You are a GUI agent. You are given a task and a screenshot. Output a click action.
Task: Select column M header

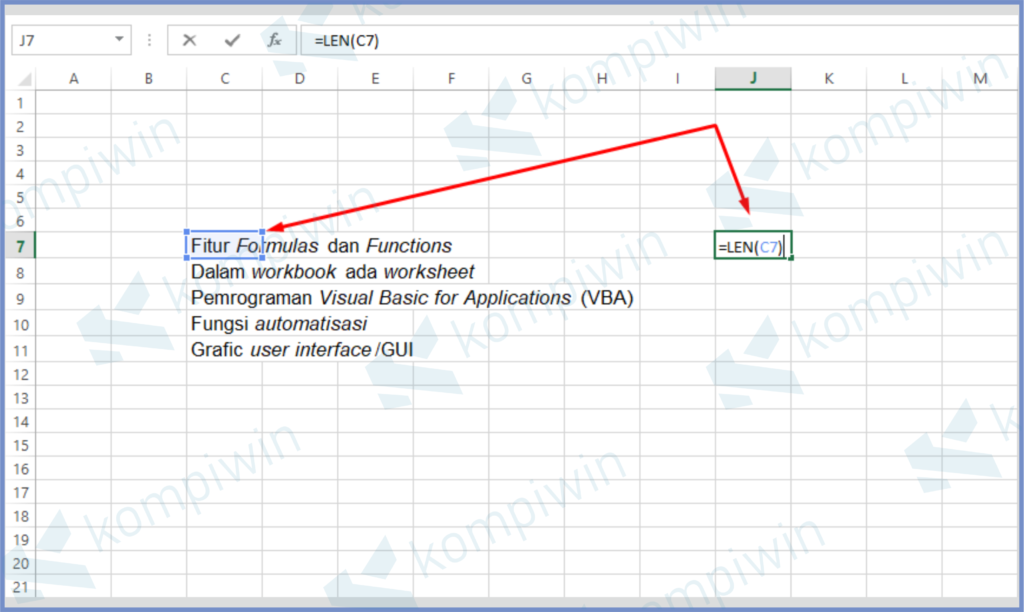pyautogui.click(x=979, y=79)
